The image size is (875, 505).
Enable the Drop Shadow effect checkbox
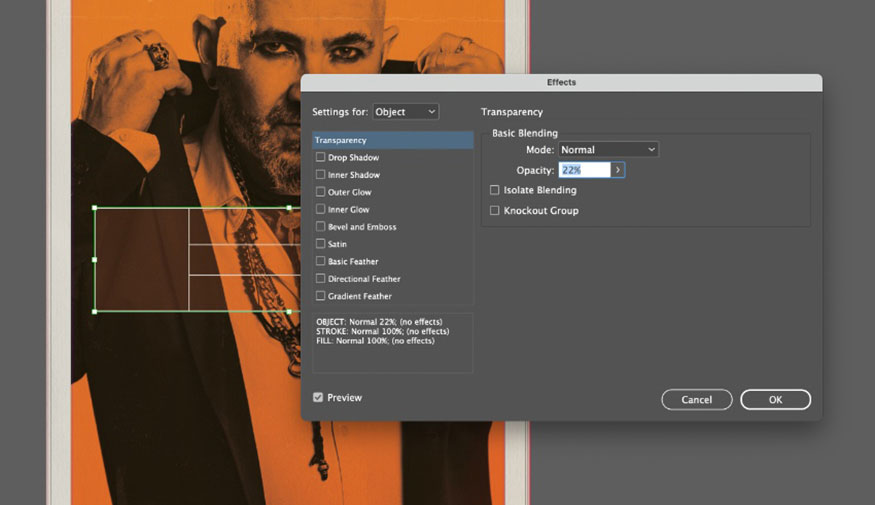[320, 157]
